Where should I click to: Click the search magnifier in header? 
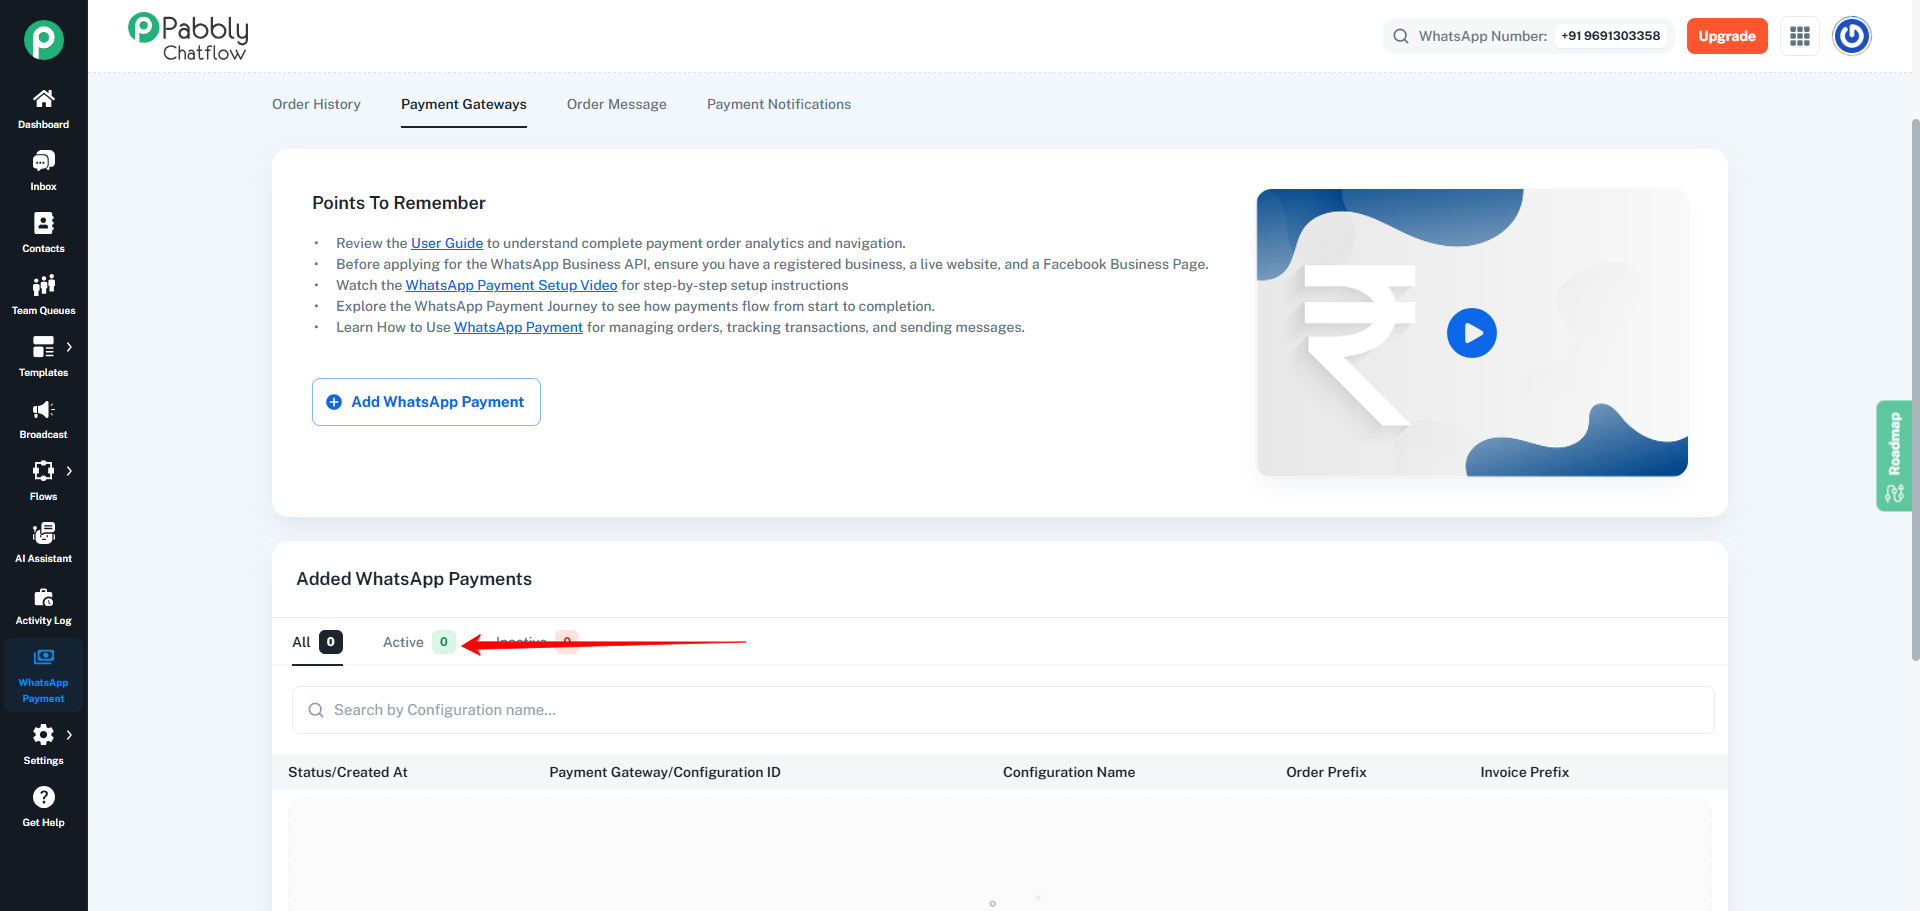(1401, 36)
